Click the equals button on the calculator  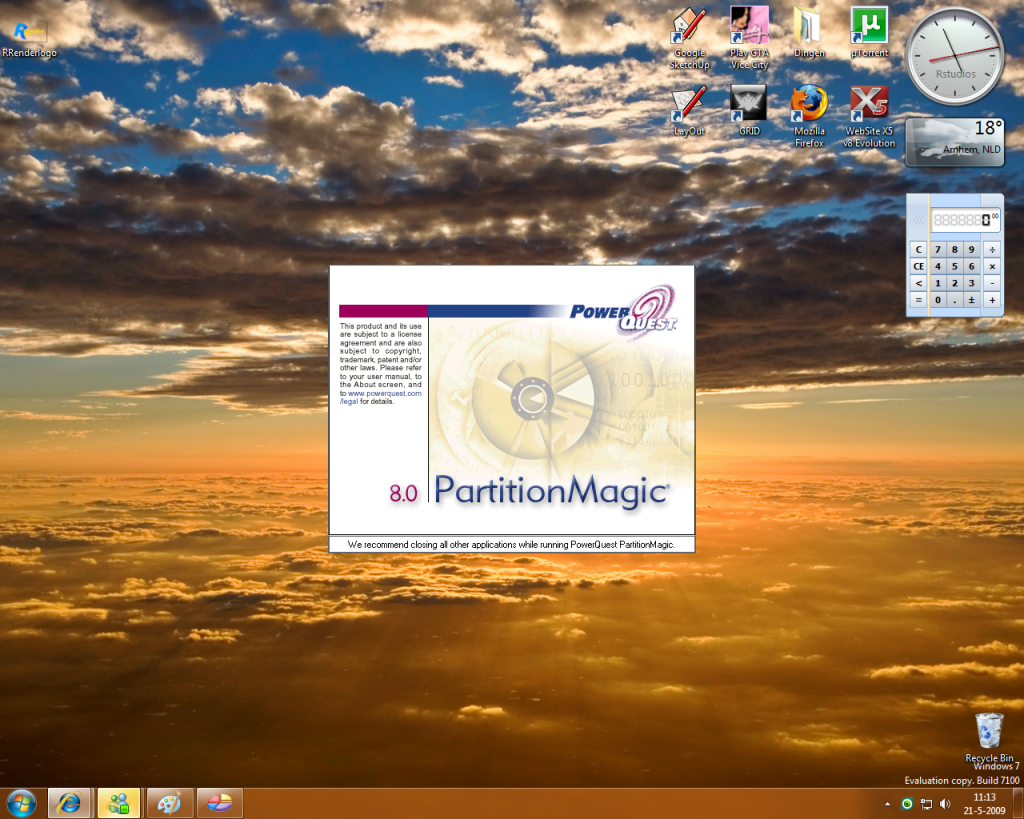tap(919, 300)
